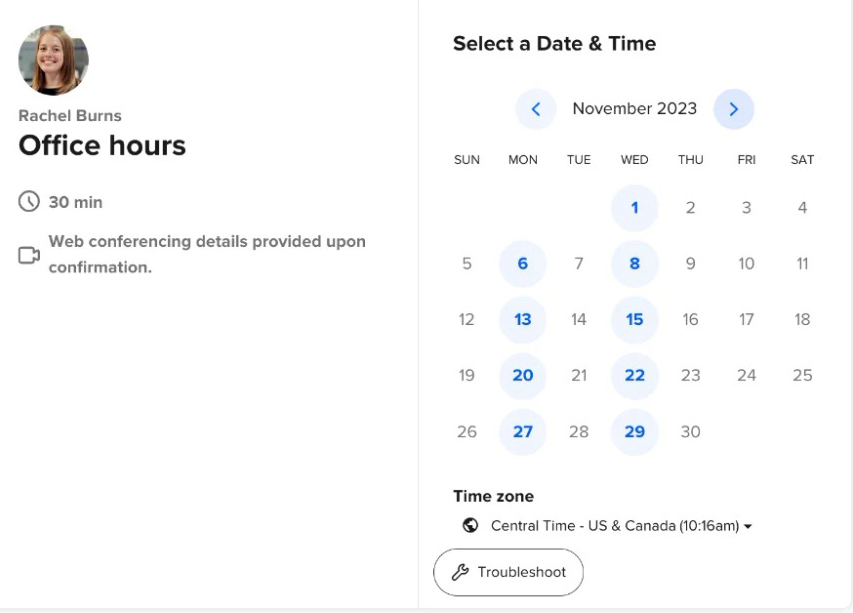Viewport: 853px width, 613px height.
Task: Select November 13 date
Action: pos(523,321)
